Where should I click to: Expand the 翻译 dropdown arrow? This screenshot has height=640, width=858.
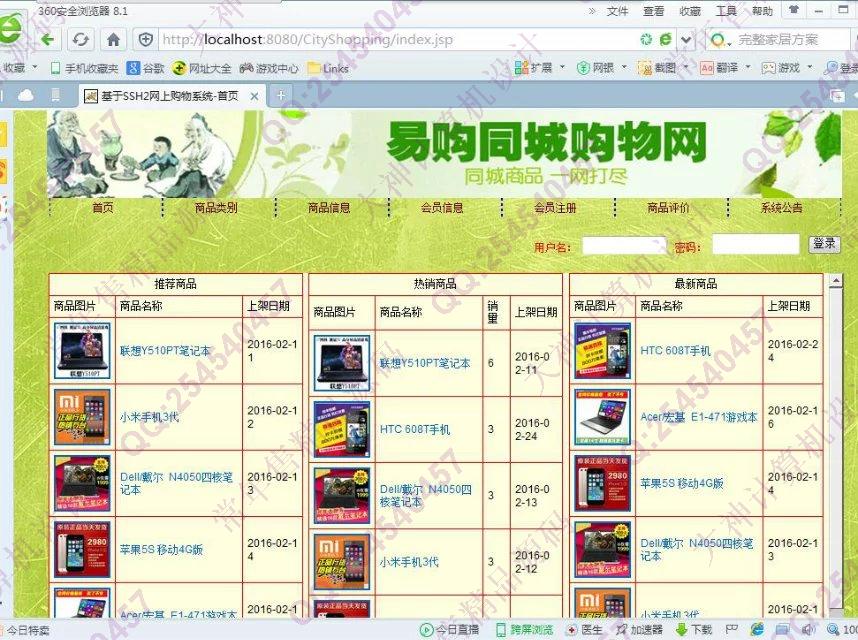pyautogui.click(x=748, y=67)
